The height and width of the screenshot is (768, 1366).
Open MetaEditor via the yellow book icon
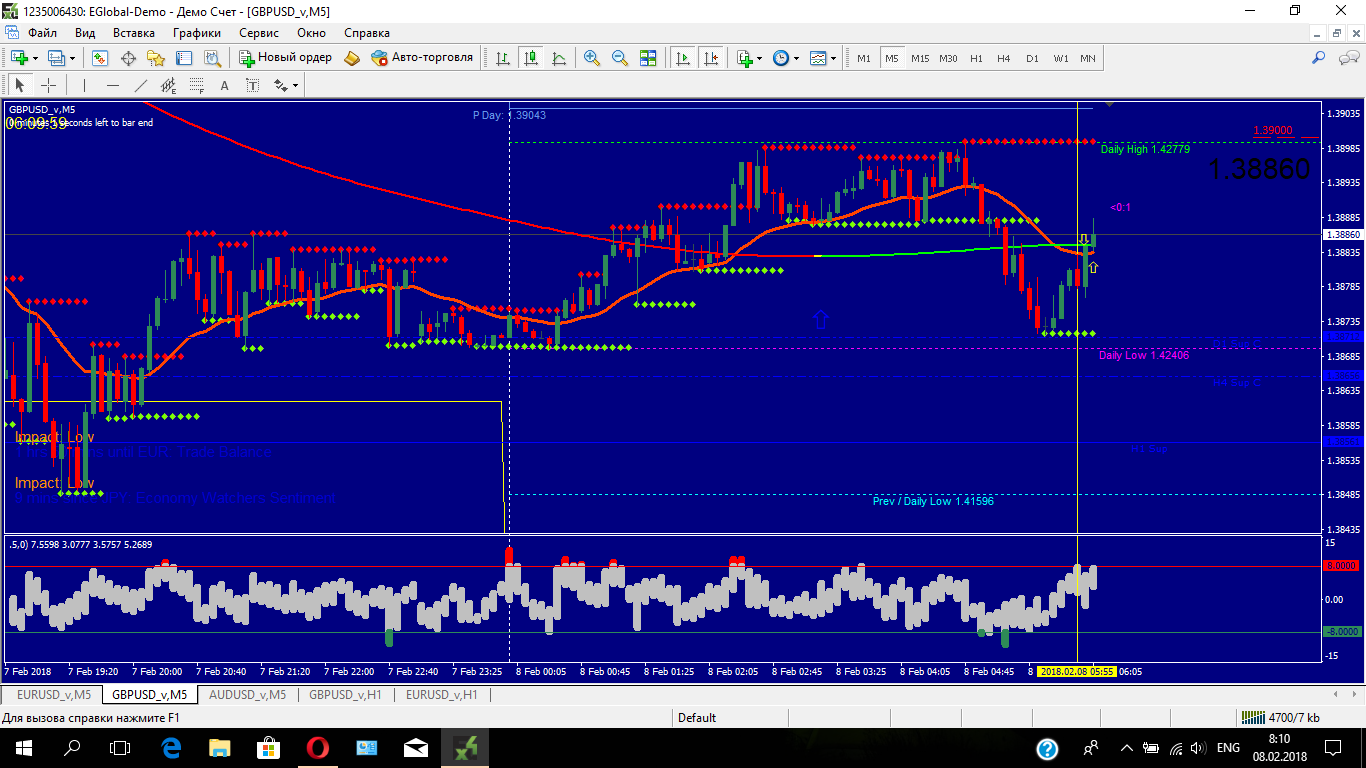pos(352,58)
